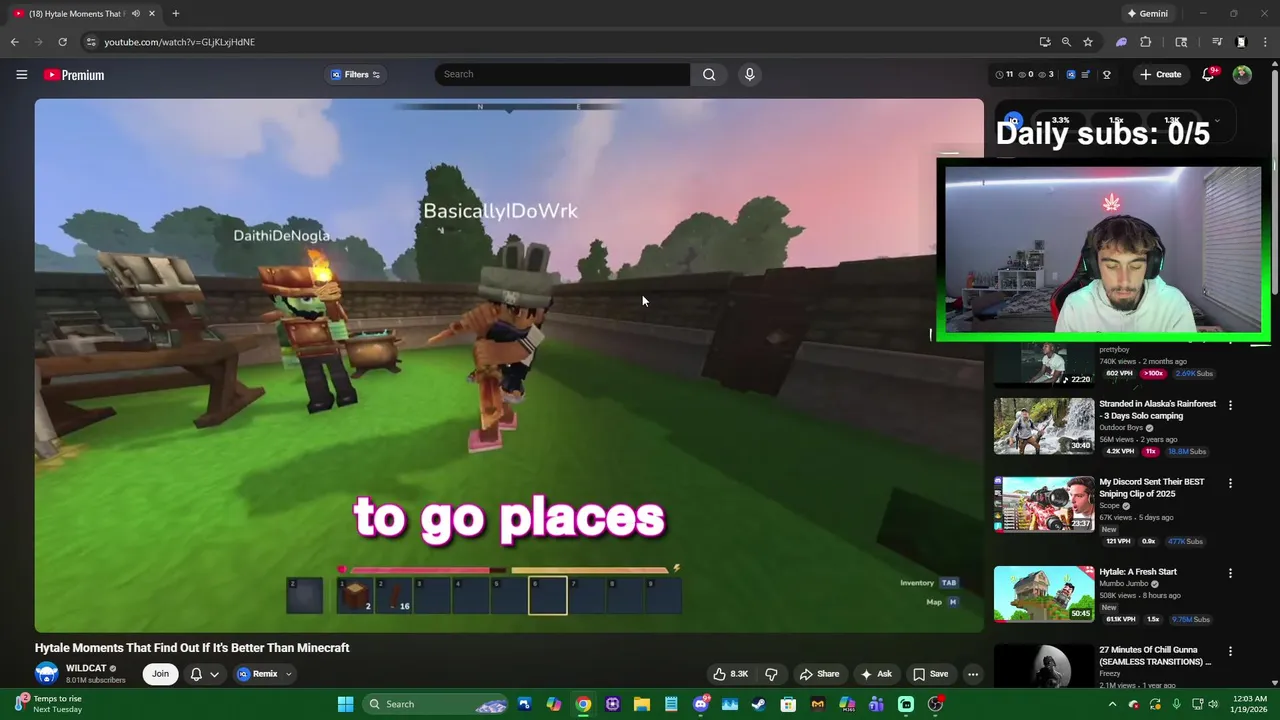Image resolution: width=1280 pixels, height=720 pixels.
Task: Open YouTube account avatar menu
Action: coord(1242,74)
